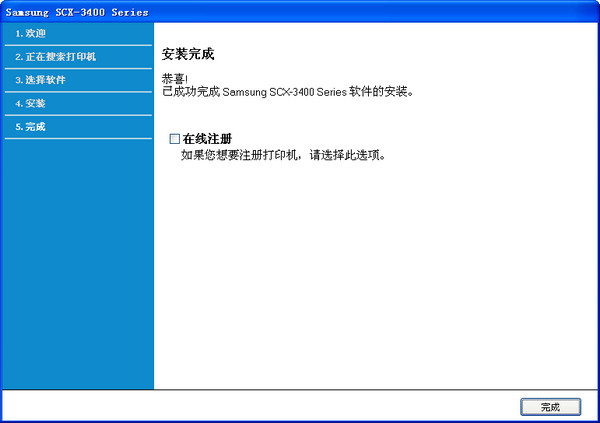Click the 在线注册 label text
The height and width of the screenshot is (423, 600).
pos(207,139)
